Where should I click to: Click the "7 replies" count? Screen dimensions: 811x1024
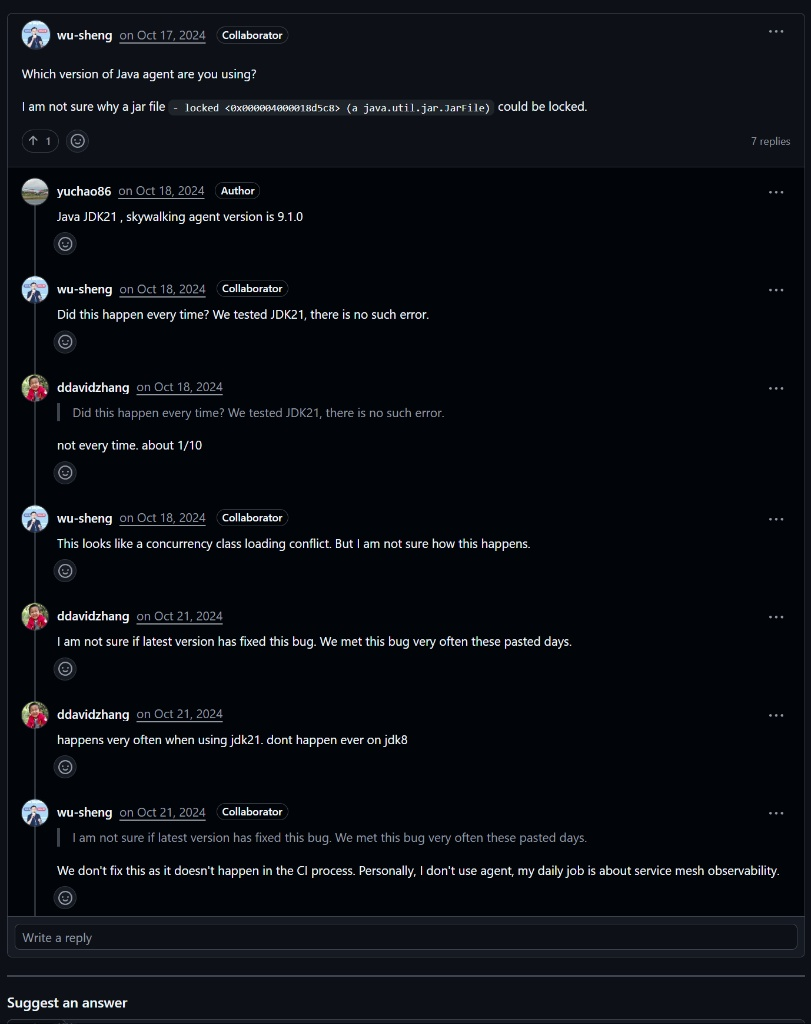770,141
